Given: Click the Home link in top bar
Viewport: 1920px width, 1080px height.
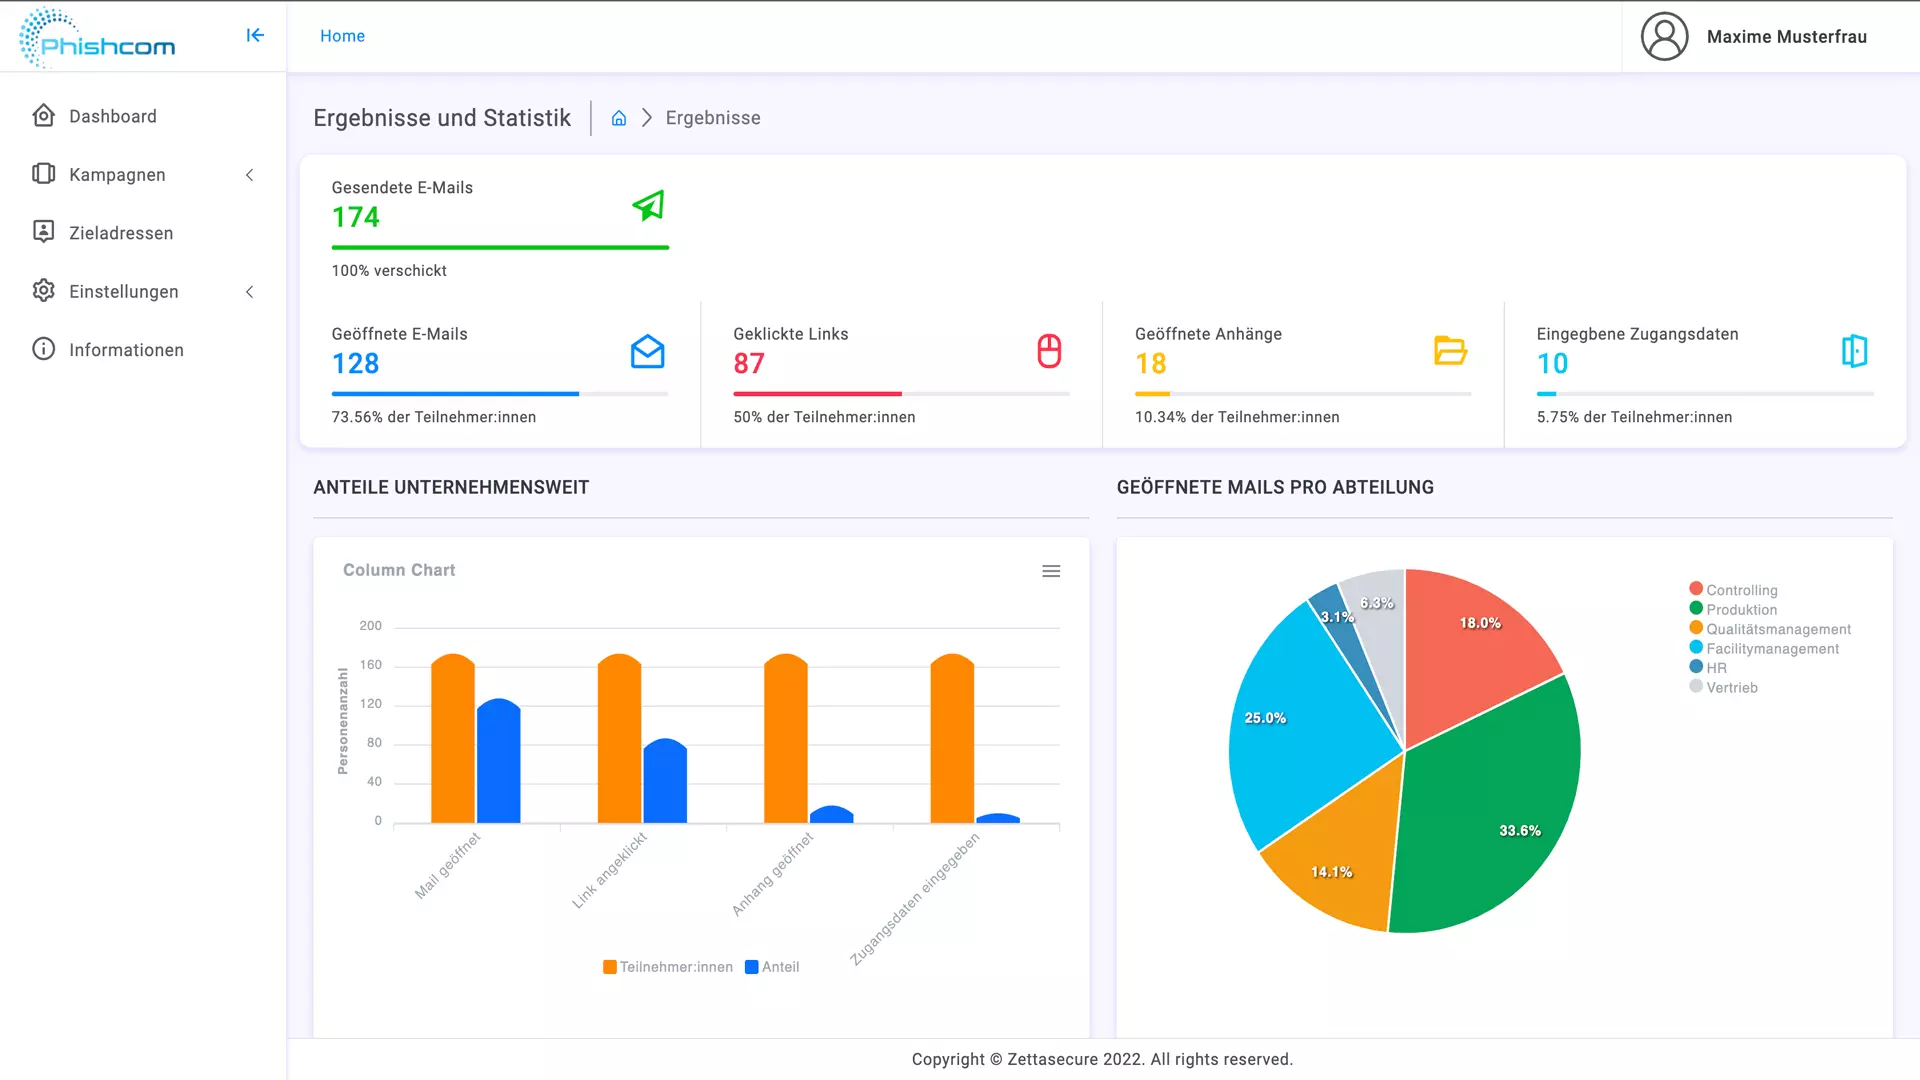Looking at the screenshot, I should 342,36.
